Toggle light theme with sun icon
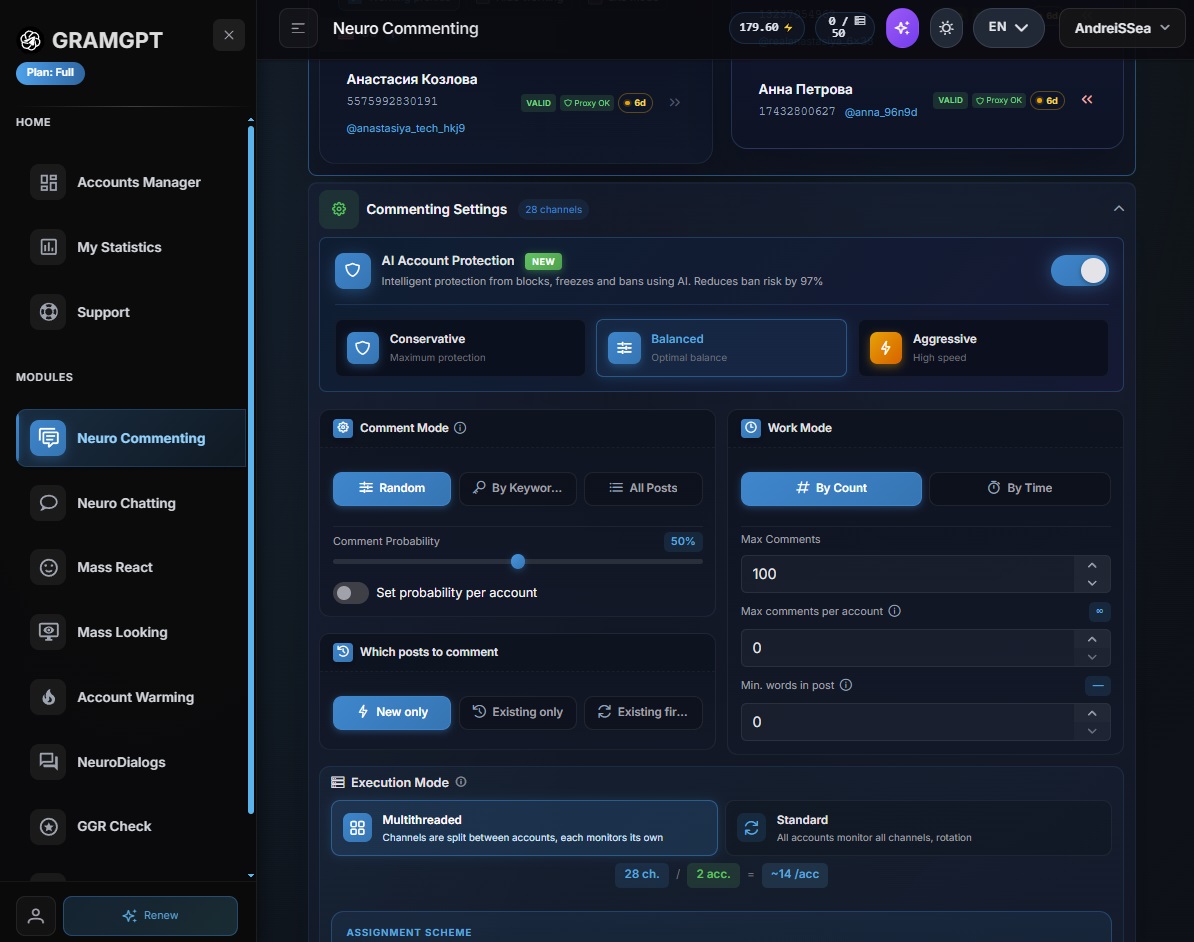Viewport: 1194px width, 942px height. (x=947, y=28)
